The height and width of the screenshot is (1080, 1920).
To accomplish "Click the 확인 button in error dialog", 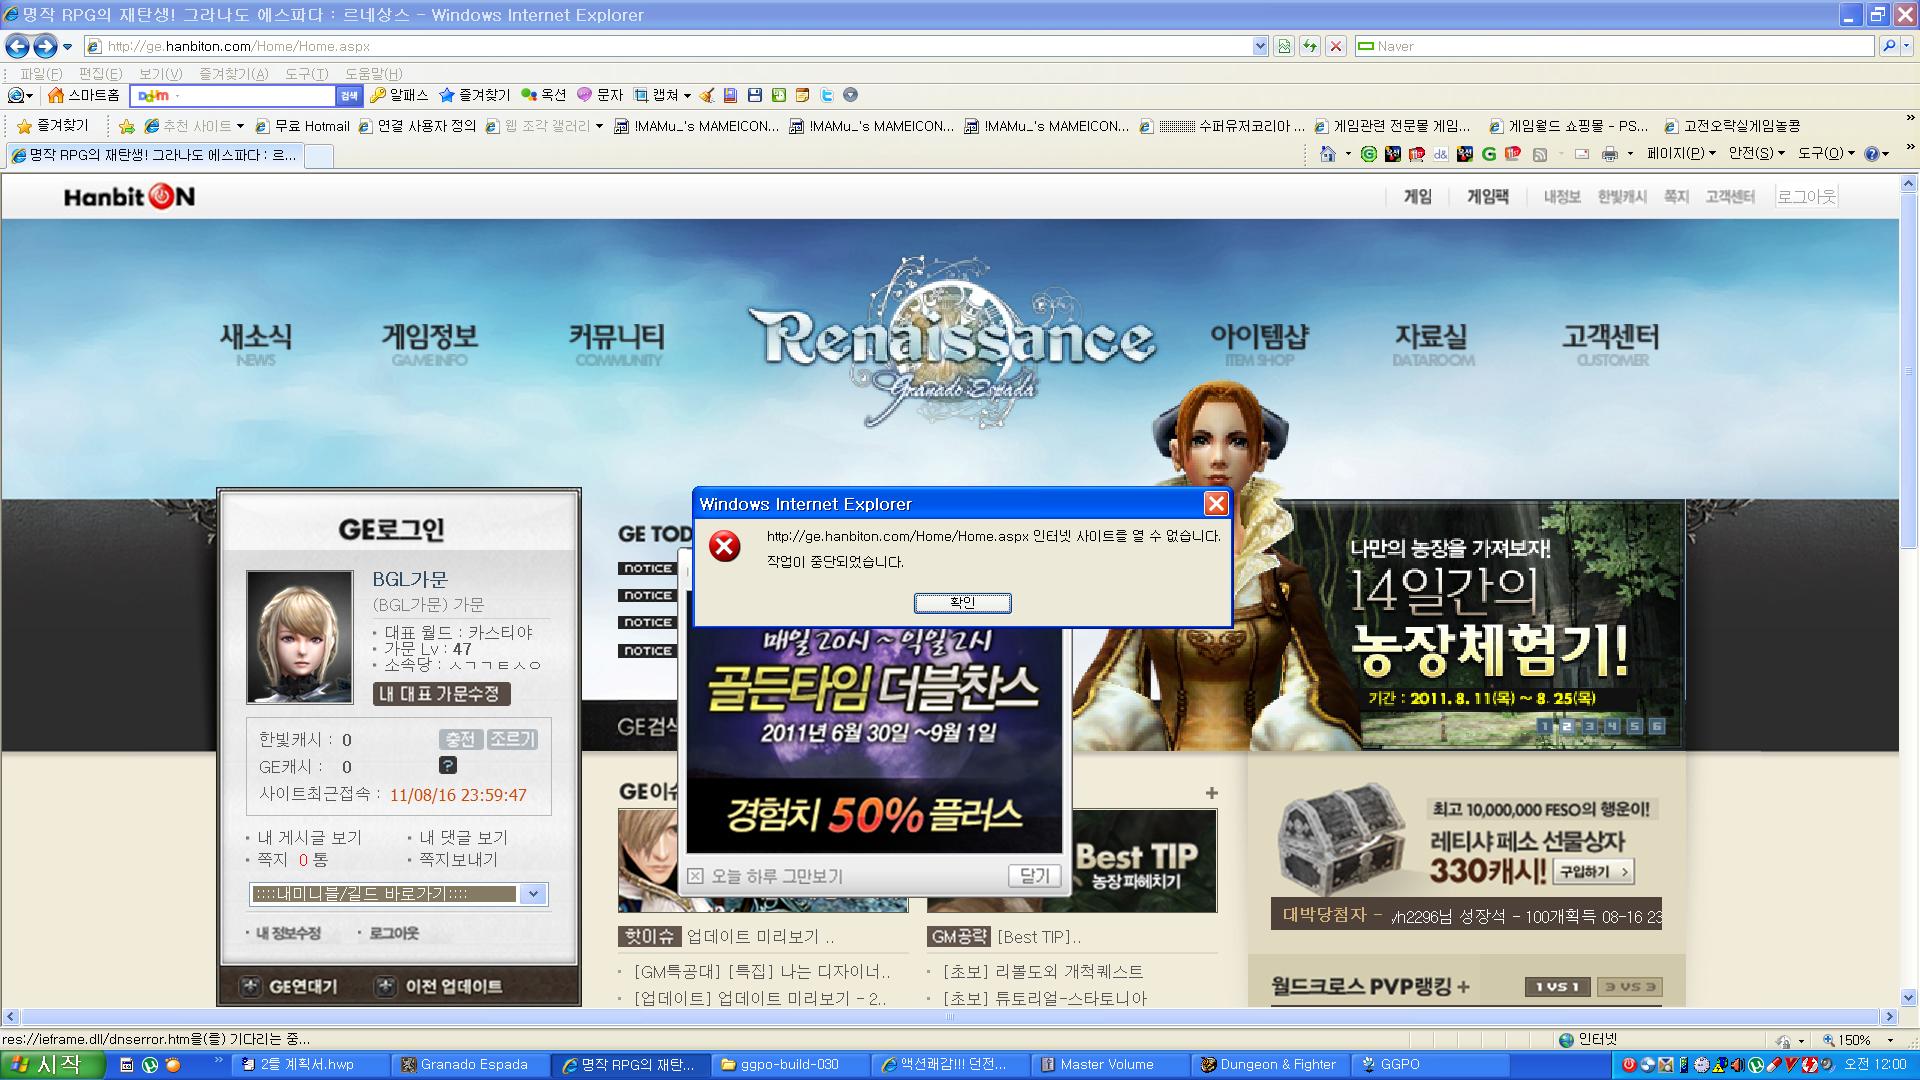I will coord(962,603).
